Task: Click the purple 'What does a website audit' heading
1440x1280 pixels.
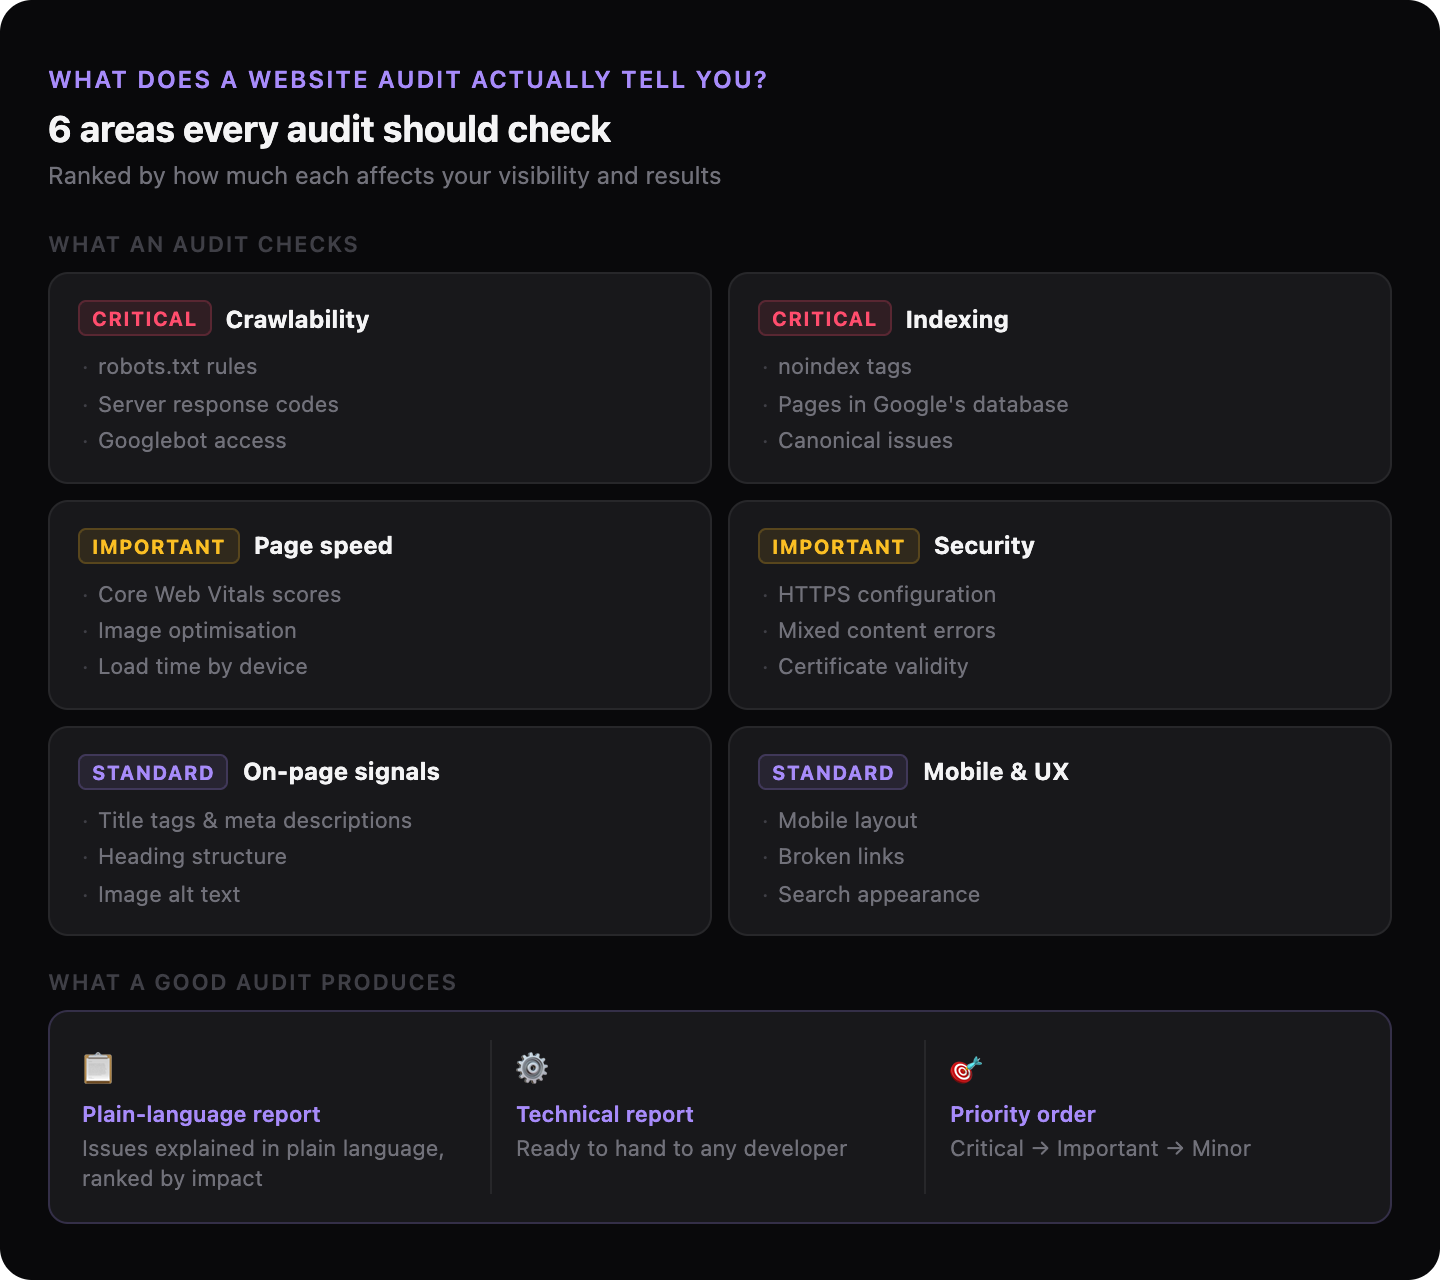Action: 408,80
